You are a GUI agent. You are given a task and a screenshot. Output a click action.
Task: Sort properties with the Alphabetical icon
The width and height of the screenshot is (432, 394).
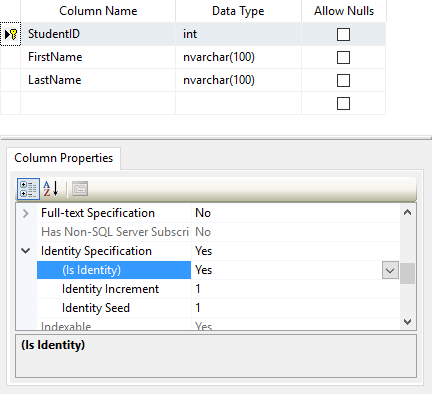coord(51,189)
